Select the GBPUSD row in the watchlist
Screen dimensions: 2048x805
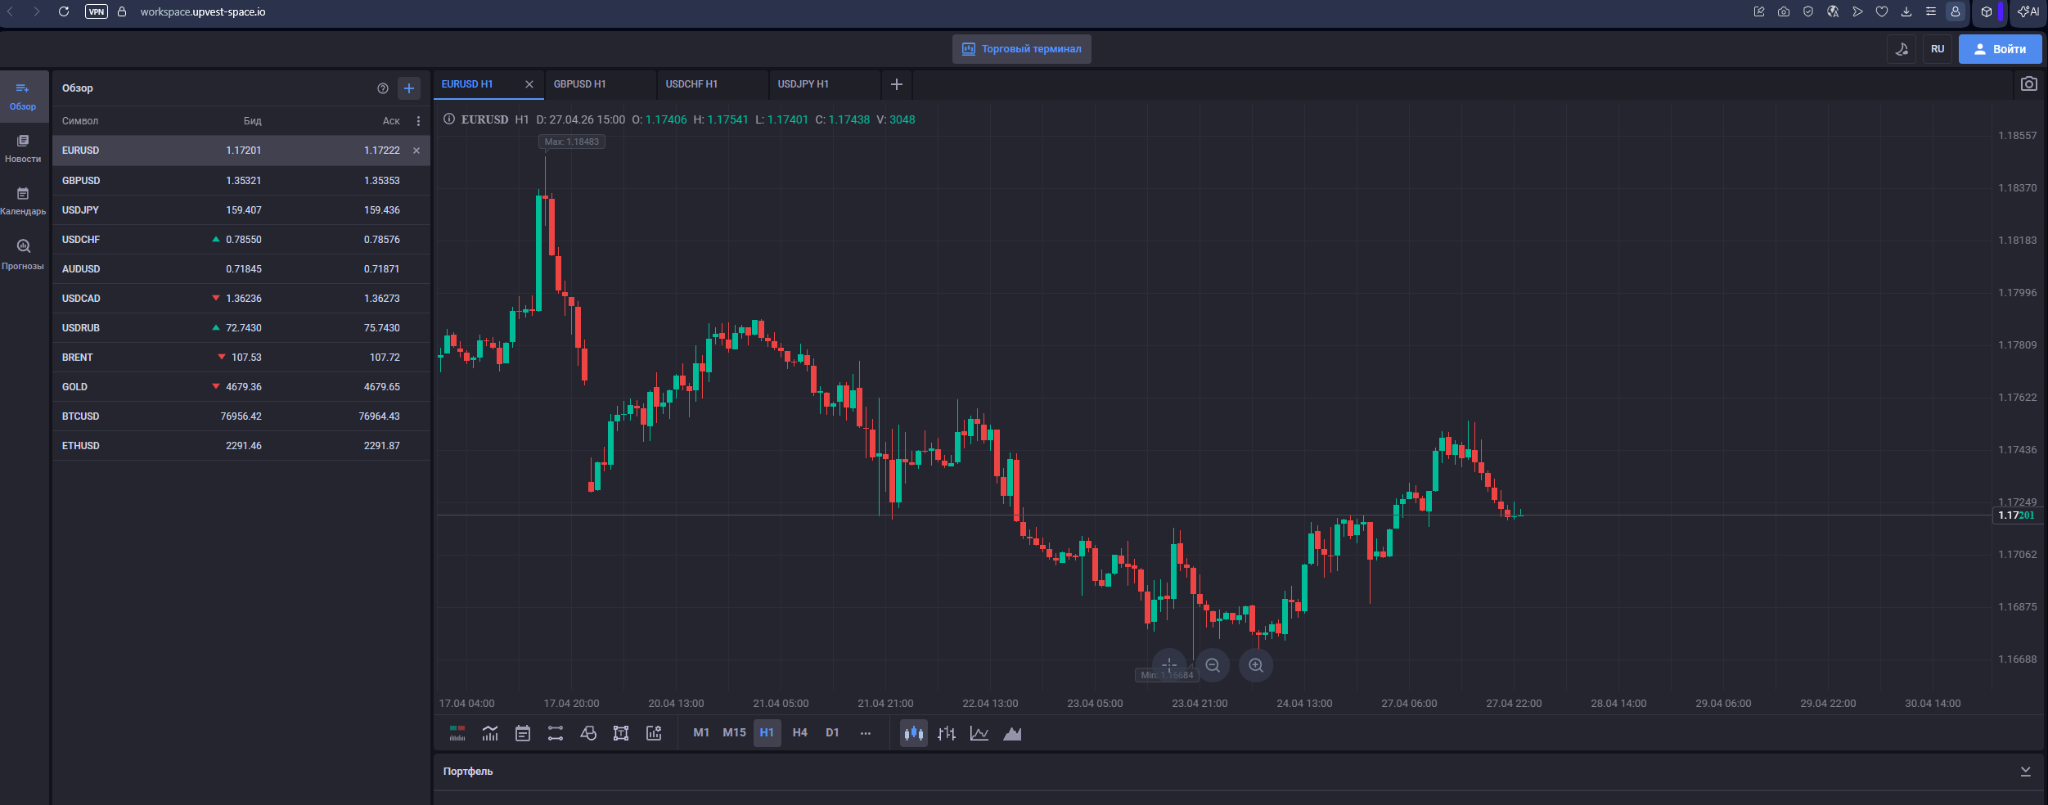241,181
